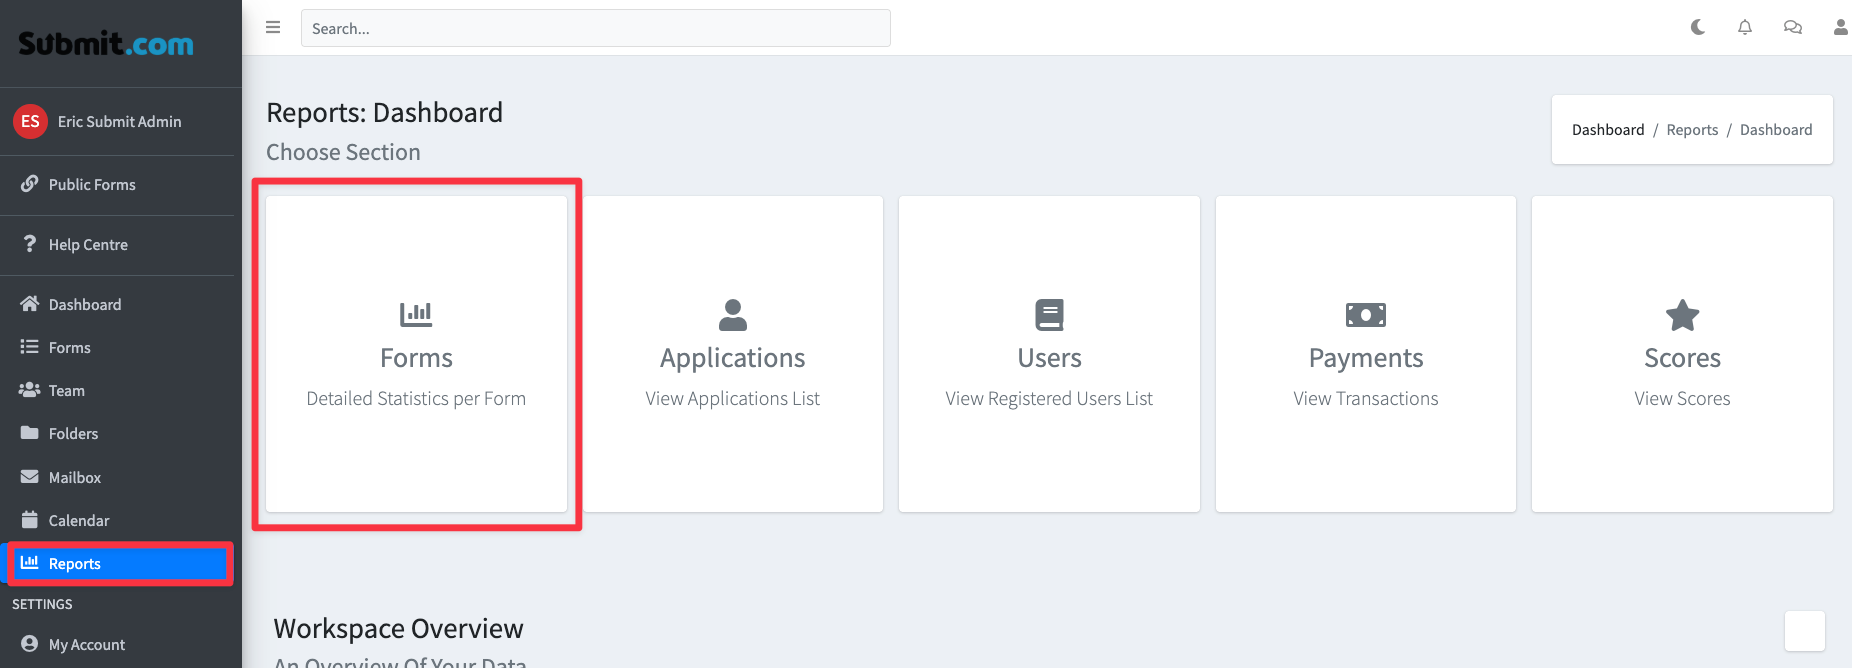The width and height of the screenshot is (1852, 668).
Task: Click the Users book icon
Action: point(1049,315)
